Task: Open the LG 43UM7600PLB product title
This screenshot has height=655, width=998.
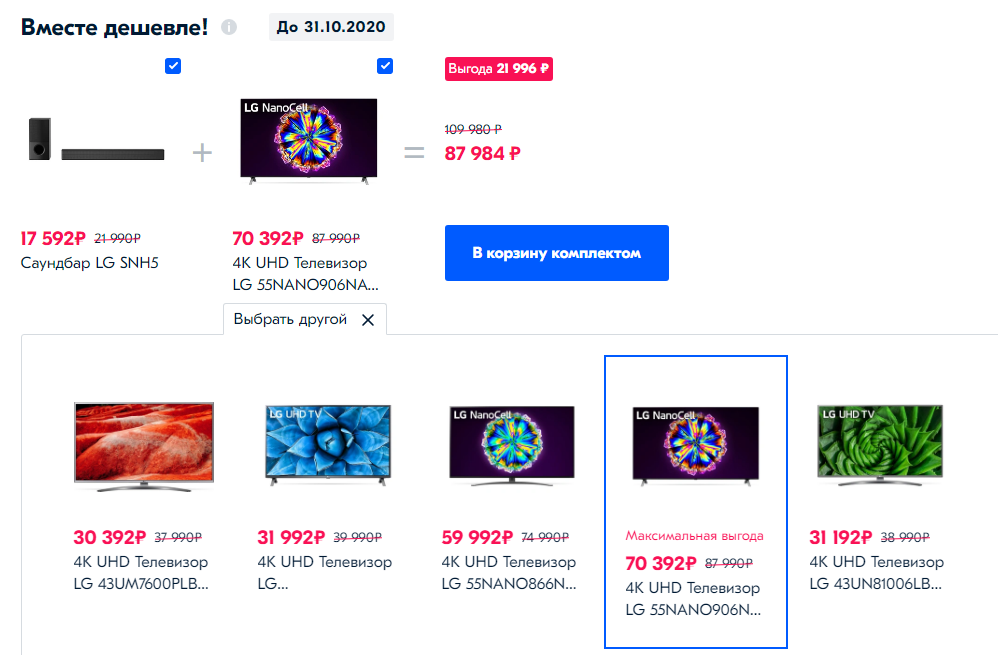Action: pyautogui.click(x=141, y=573)
